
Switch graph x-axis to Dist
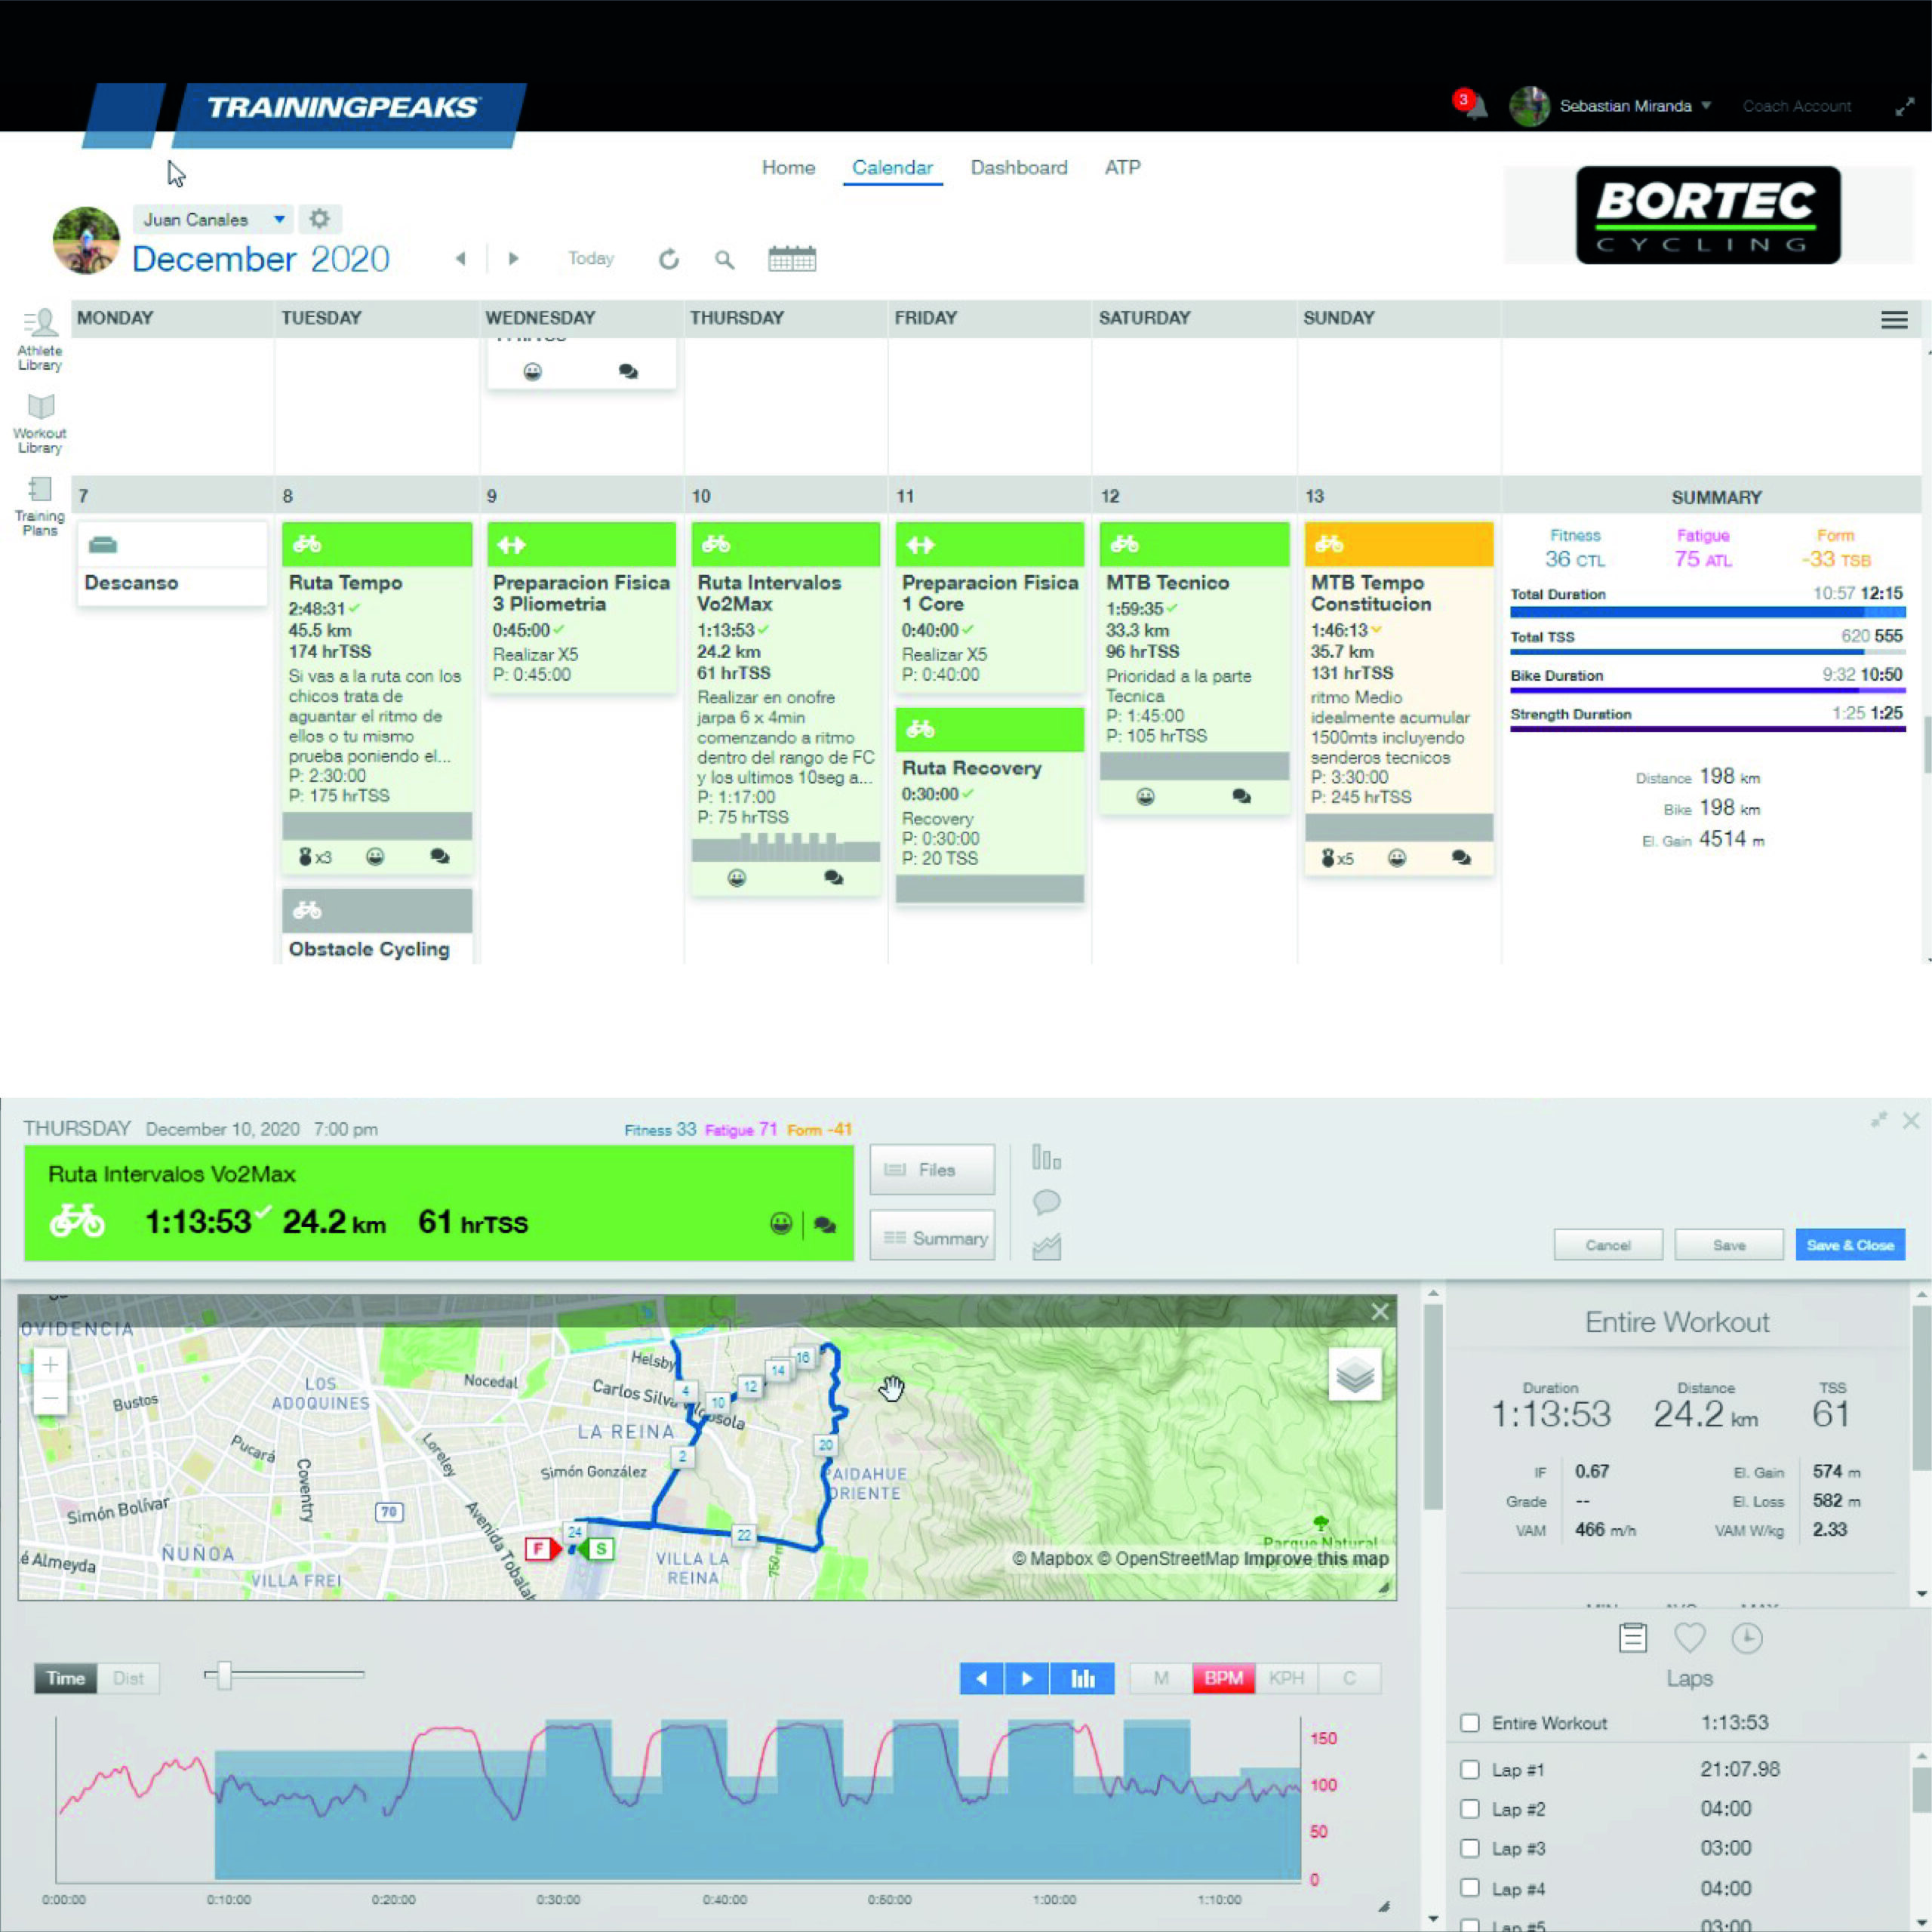pos(128,1678)
